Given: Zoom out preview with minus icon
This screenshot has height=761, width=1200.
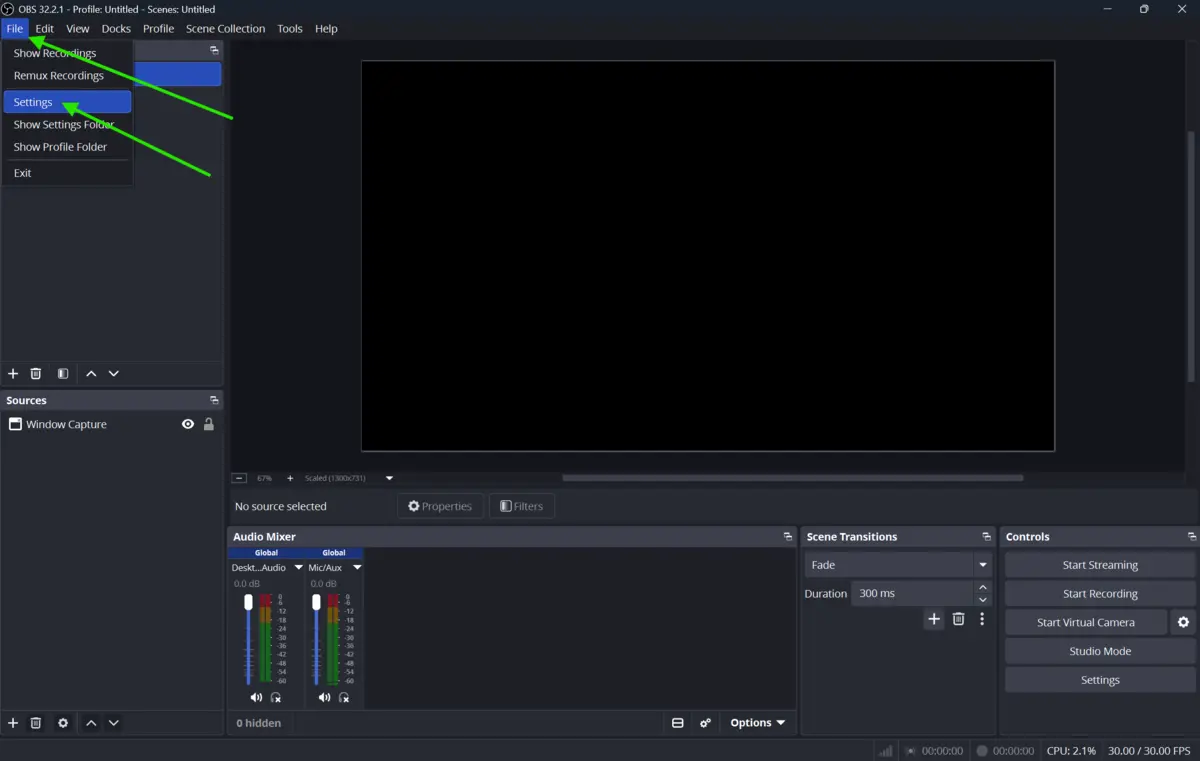Looking at the screenshot, I should (x=239, y=478).
